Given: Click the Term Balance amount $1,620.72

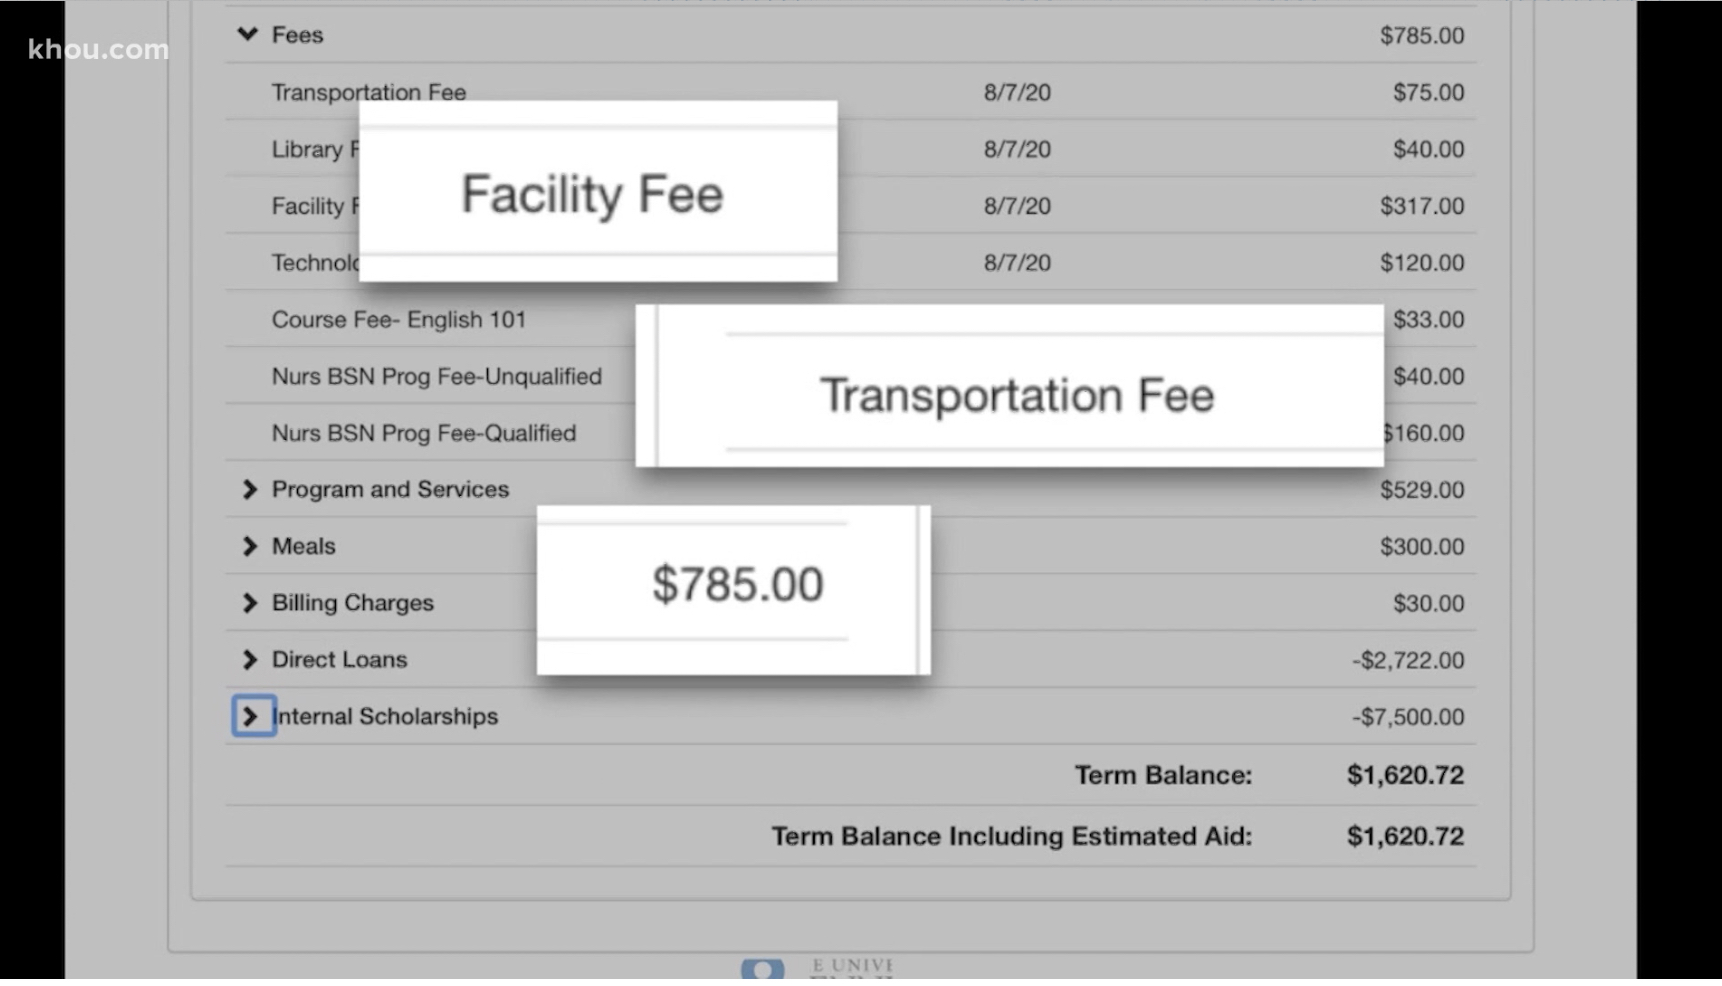Looking at the screenshot, I should (x=1404, y=775).
